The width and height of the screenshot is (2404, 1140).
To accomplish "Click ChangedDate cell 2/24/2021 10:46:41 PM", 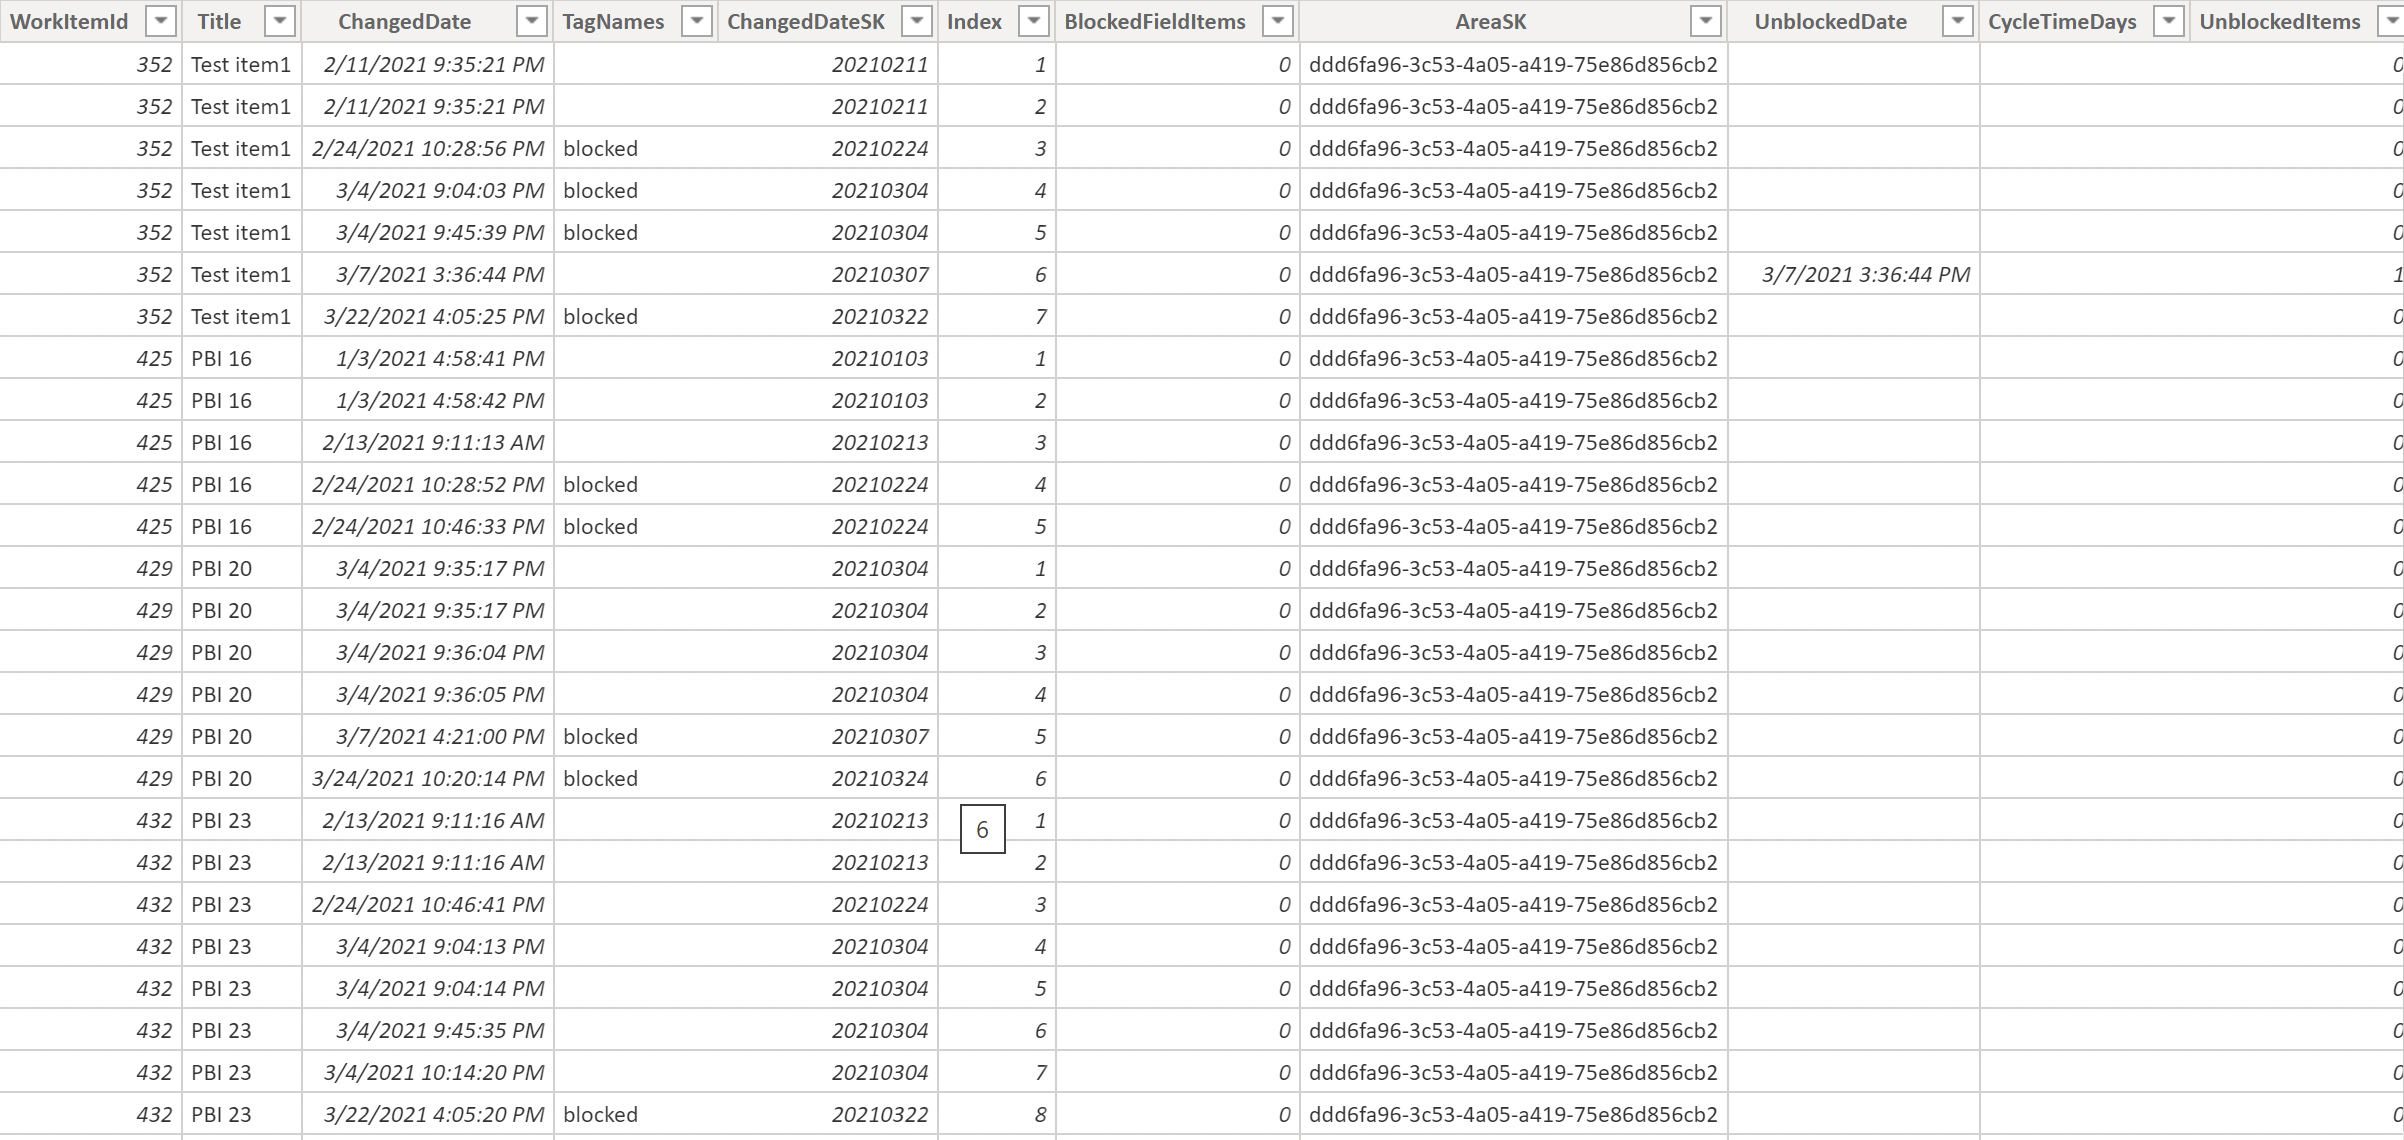I will [428, 904].
